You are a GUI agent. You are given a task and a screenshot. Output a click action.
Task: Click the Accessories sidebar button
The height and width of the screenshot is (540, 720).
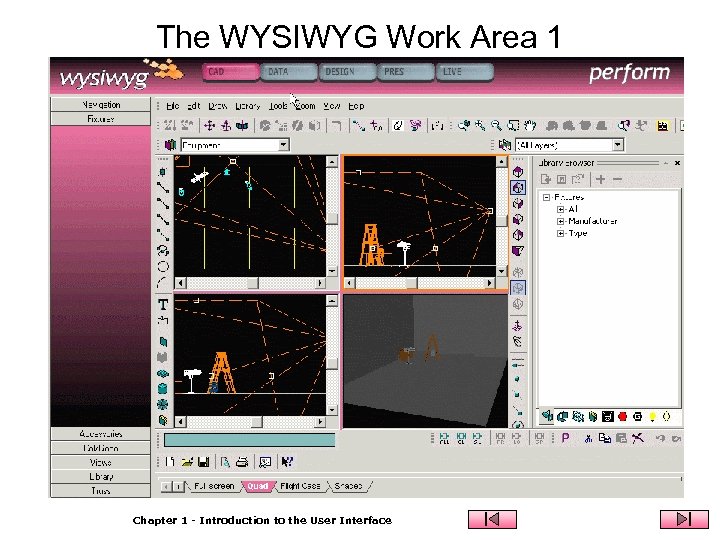[101, 434]
